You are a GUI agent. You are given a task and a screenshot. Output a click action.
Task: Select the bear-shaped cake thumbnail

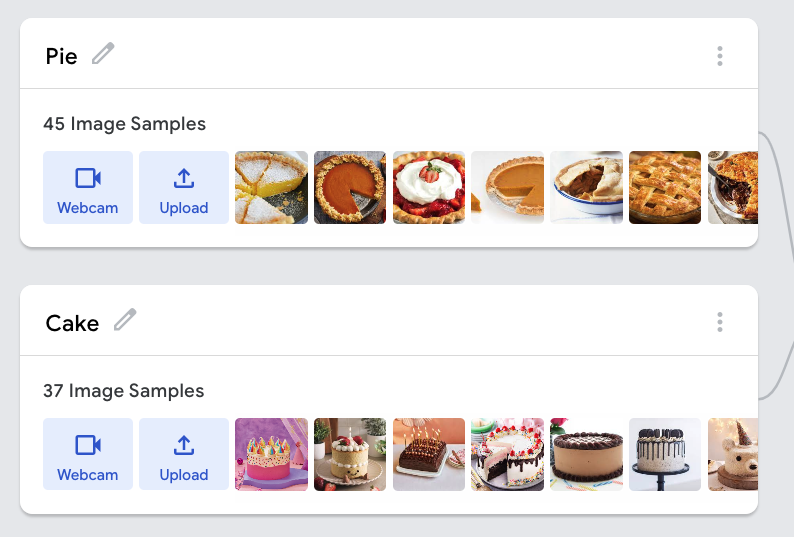click(x=733, y=454)
